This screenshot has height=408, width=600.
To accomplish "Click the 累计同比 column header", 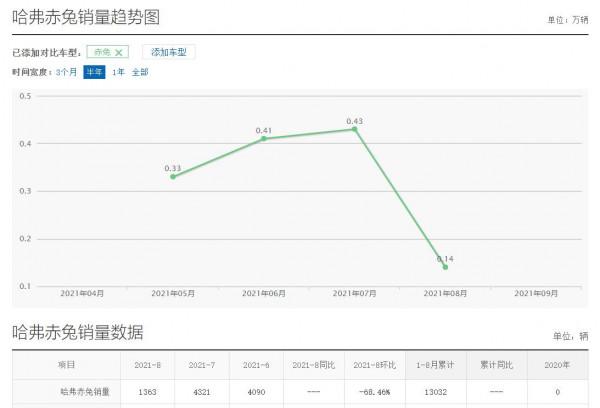I will click(x=497, y=365).
